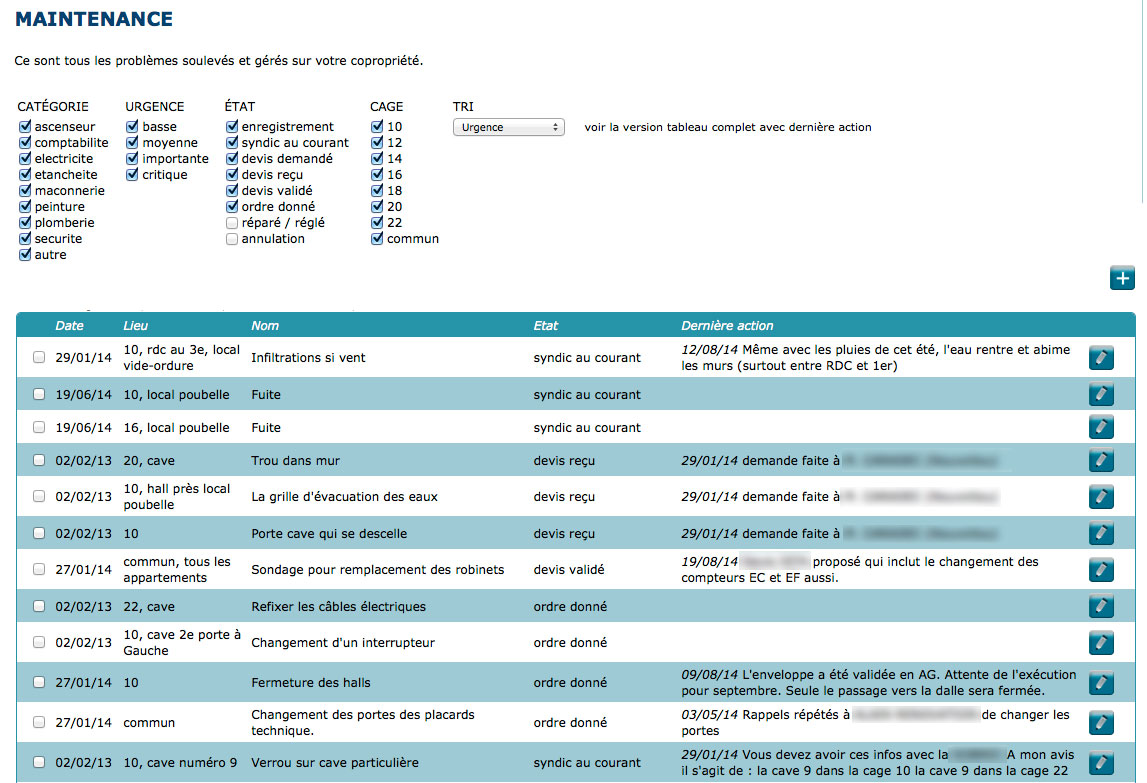Toggle the cage 22 checkbox
1147x783 pixels.
click(x=377, y=222)
